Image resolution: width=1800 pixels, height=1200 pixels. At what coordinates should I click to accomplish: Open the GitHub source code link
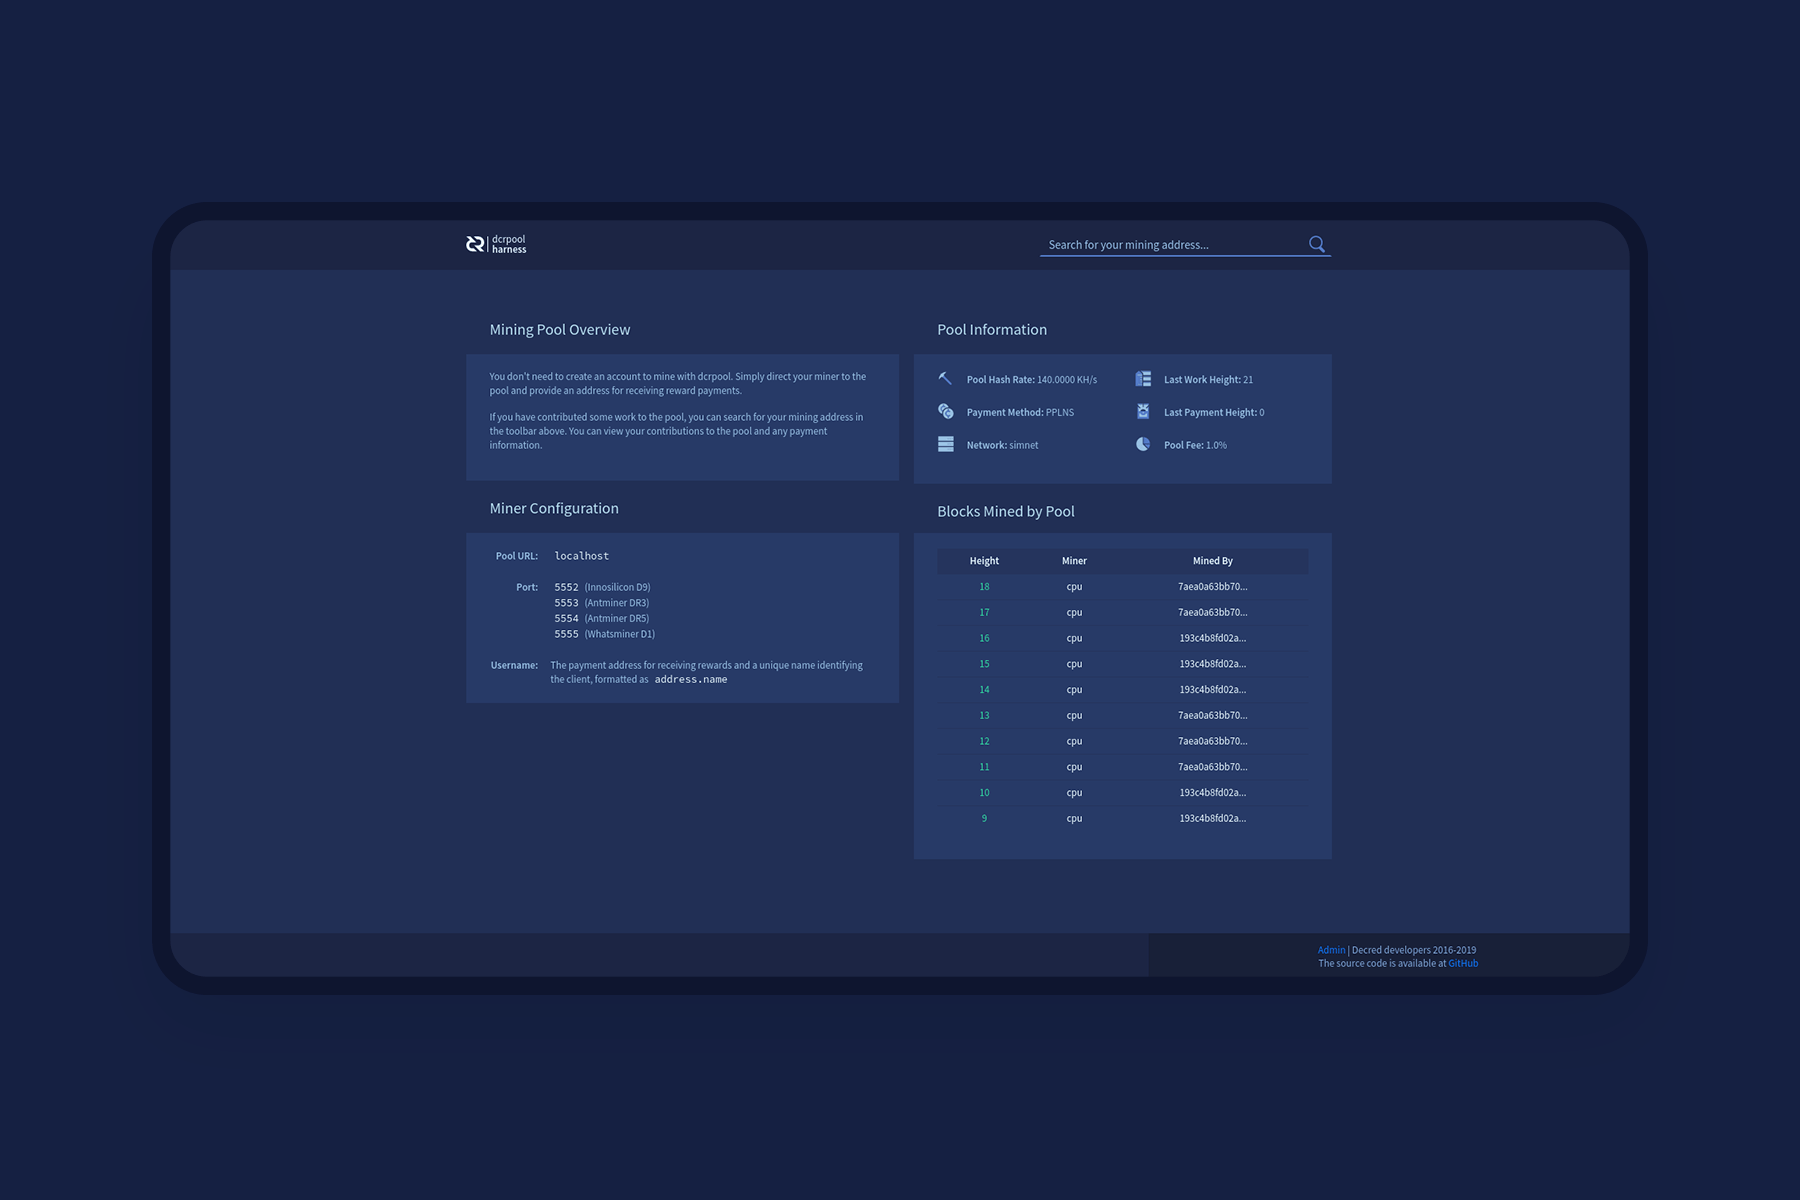tap(1463, 963)
